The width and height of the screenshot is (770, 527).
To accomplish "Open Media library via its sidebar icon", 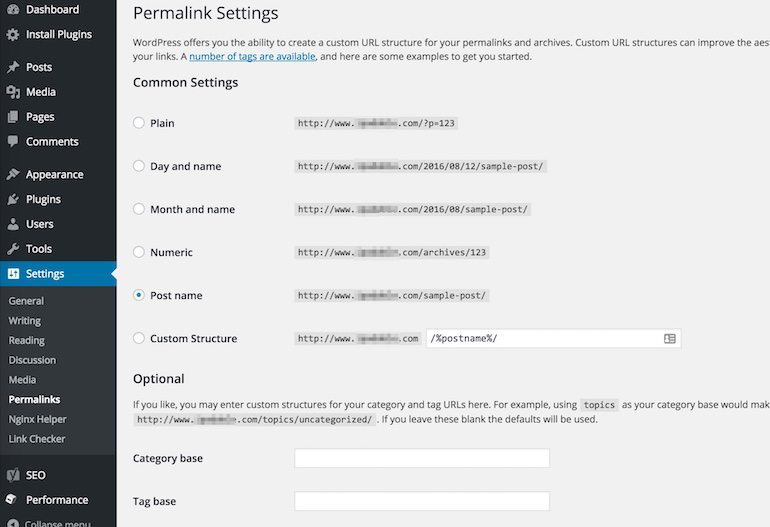I will tap(13, 92).
